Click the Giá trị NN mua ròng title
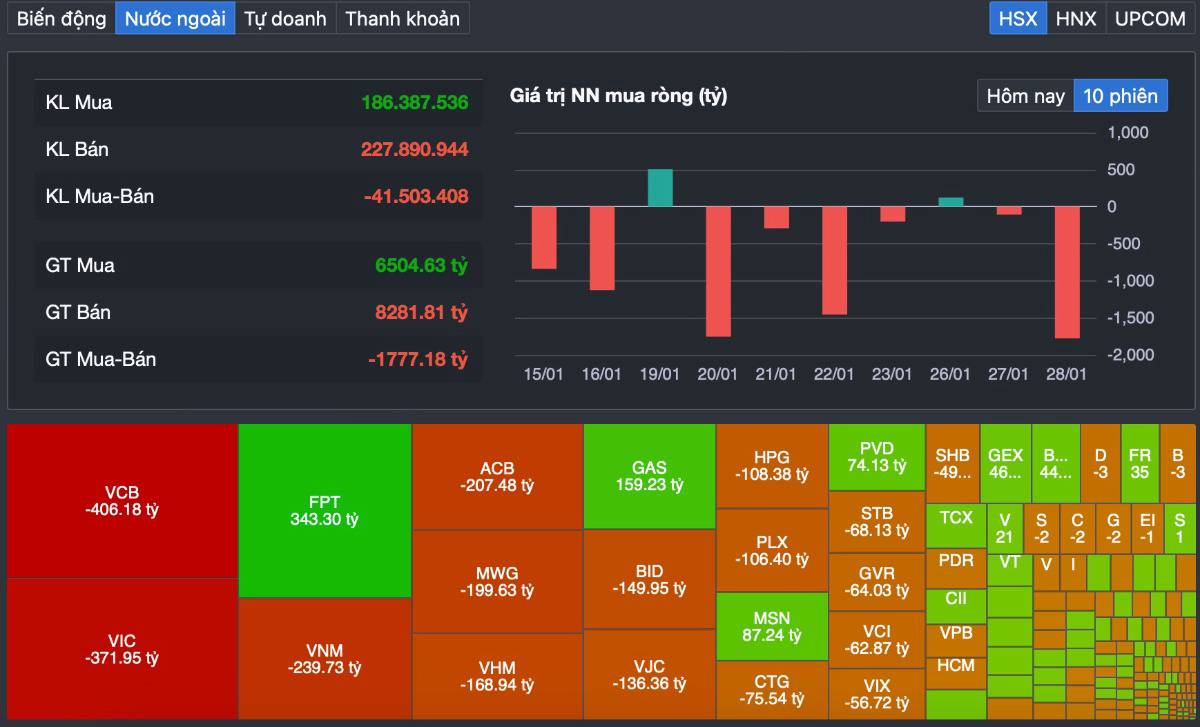 (618, 96)
